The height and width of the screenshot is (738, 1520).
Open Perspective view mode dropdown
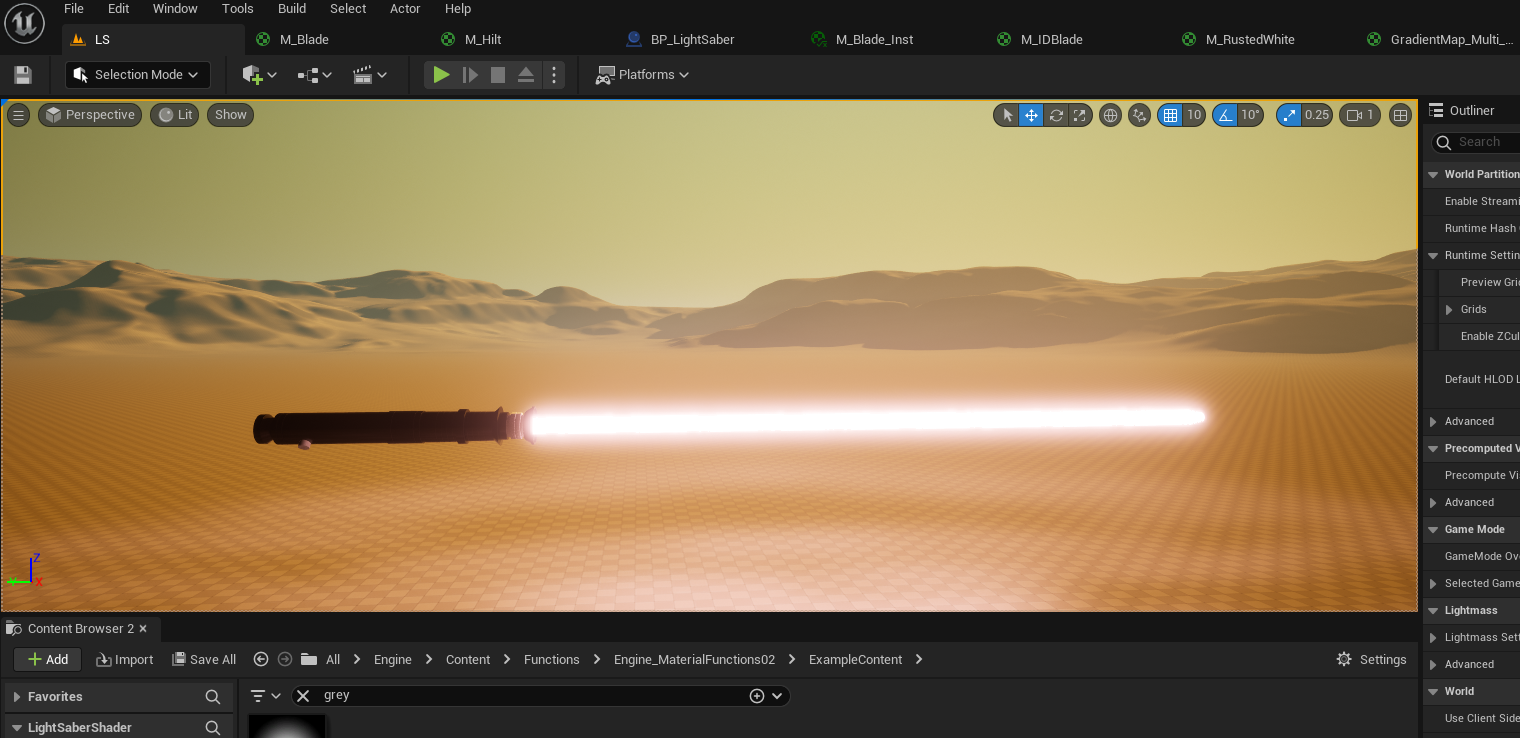click(x=91, y=115)
